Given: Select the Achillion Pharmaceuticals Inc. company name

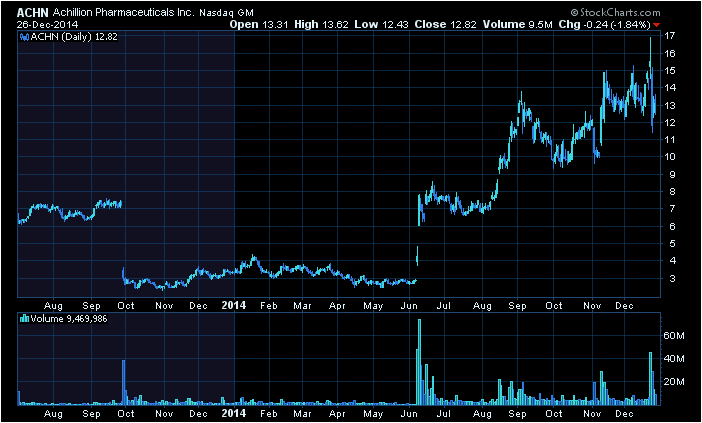Looking at the screenshot, I should point(124,13).
